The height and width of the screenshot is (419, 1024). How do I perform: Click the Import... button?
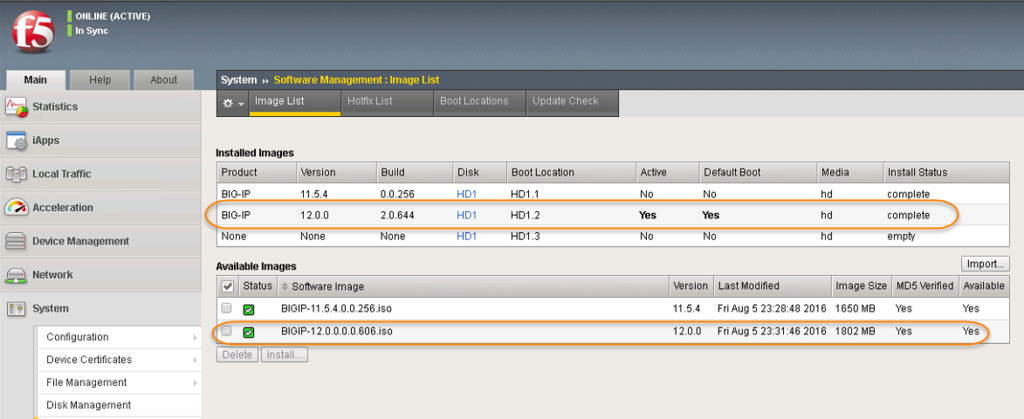coord(985,264)
